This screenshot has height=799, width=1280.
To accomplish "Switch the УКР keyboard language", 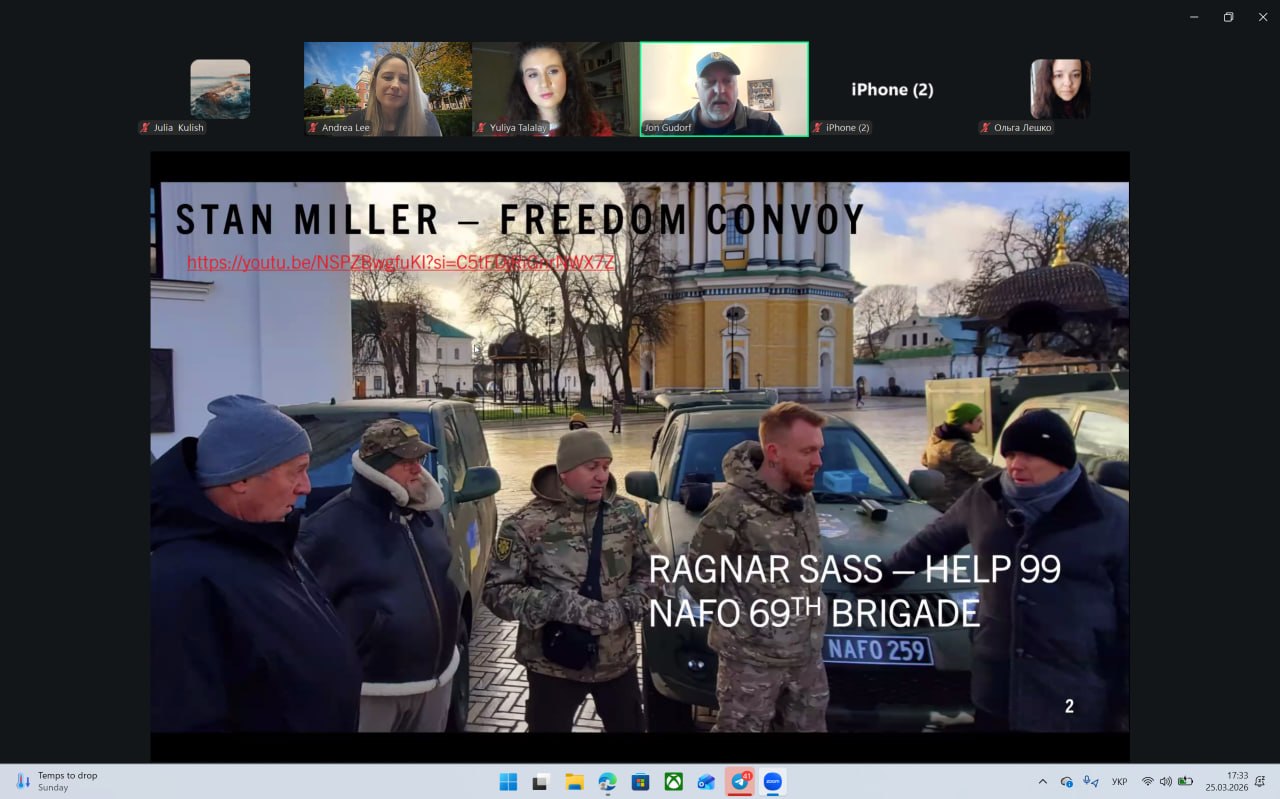I will [x=1120, y=781].
